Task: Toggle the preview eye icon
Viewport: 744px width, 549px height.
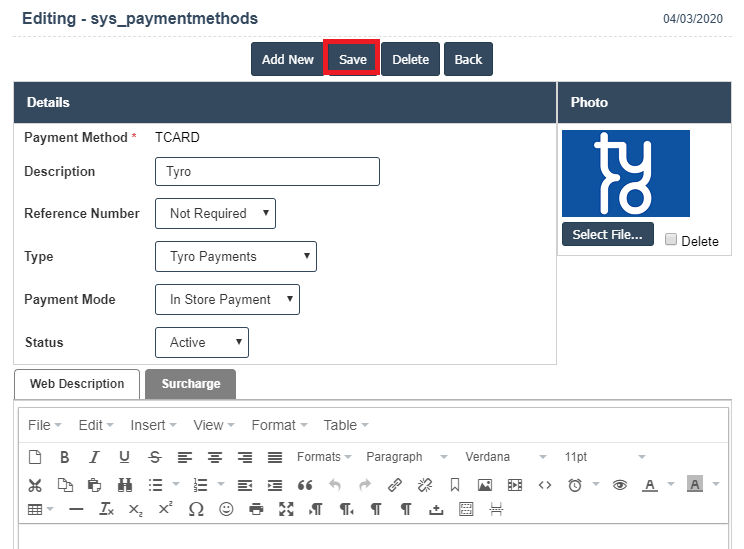Action: pos(620,485)
